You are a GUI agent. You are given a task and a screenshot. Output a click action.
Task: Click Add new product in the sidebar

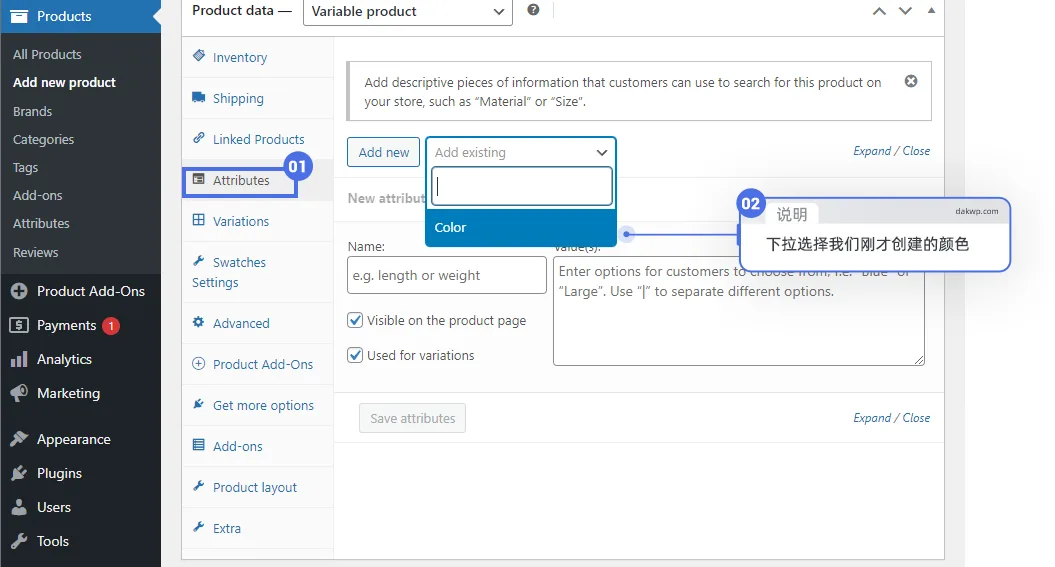65,82
